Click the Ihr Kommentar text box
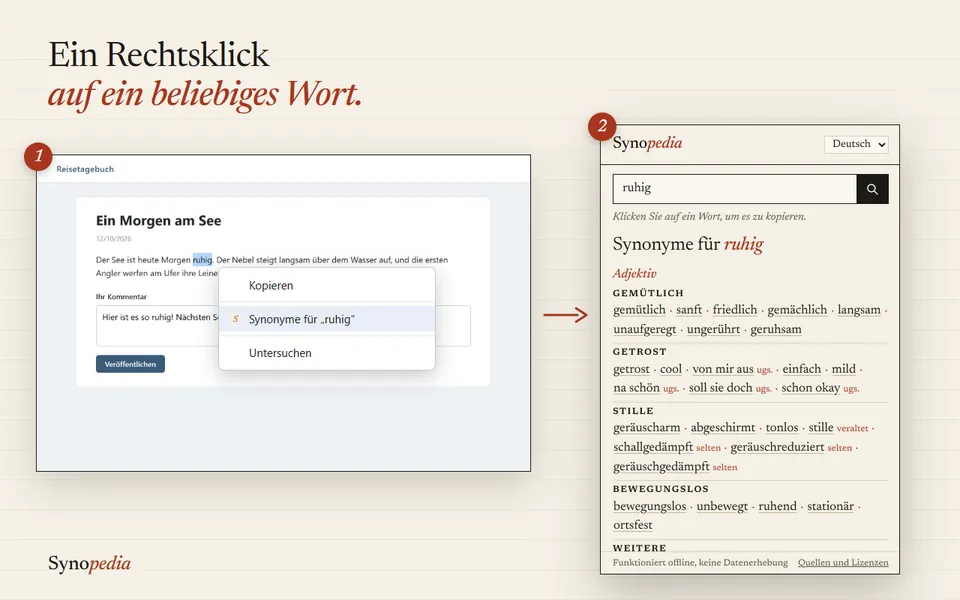 (283, 326)
